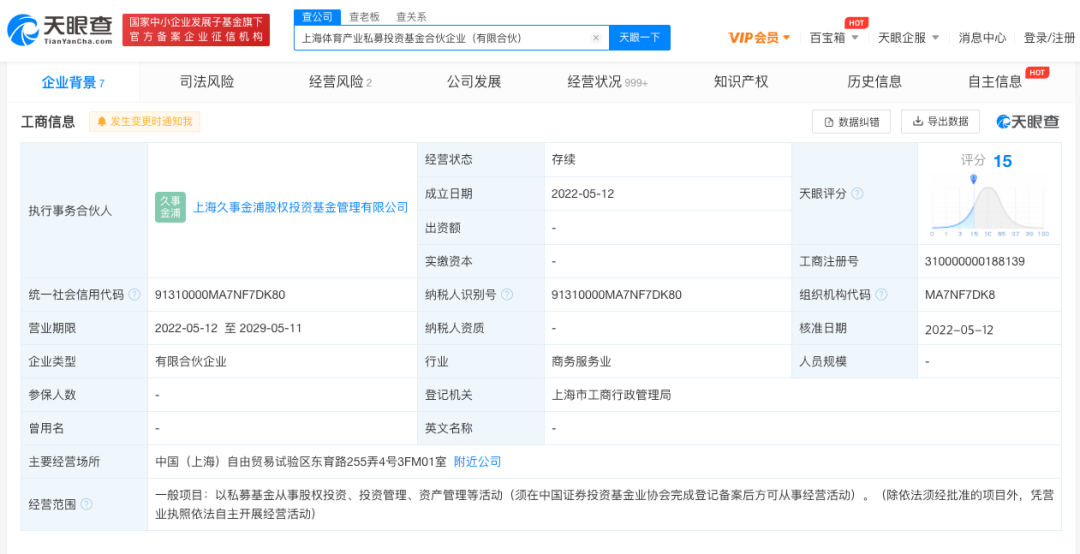This screenshot has width=1080, height=554.
Task: Open the 公司发展 tab
Action: [x=474, y=82]
